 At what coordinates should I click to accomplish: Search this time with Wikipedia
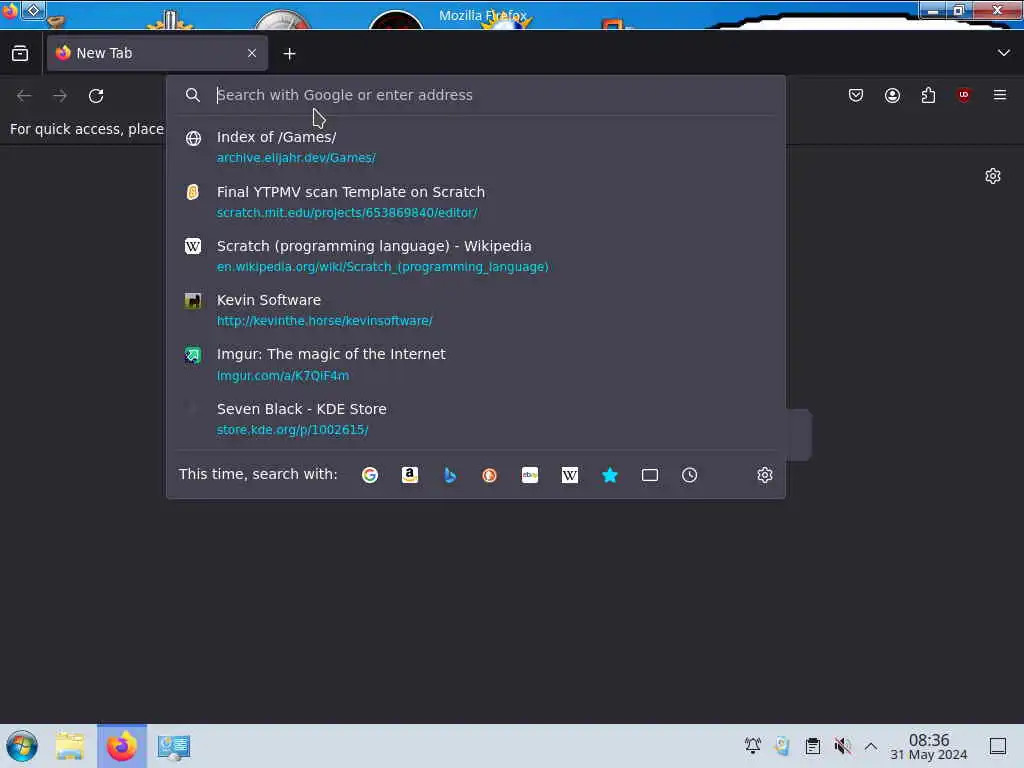tap(569, 475)
